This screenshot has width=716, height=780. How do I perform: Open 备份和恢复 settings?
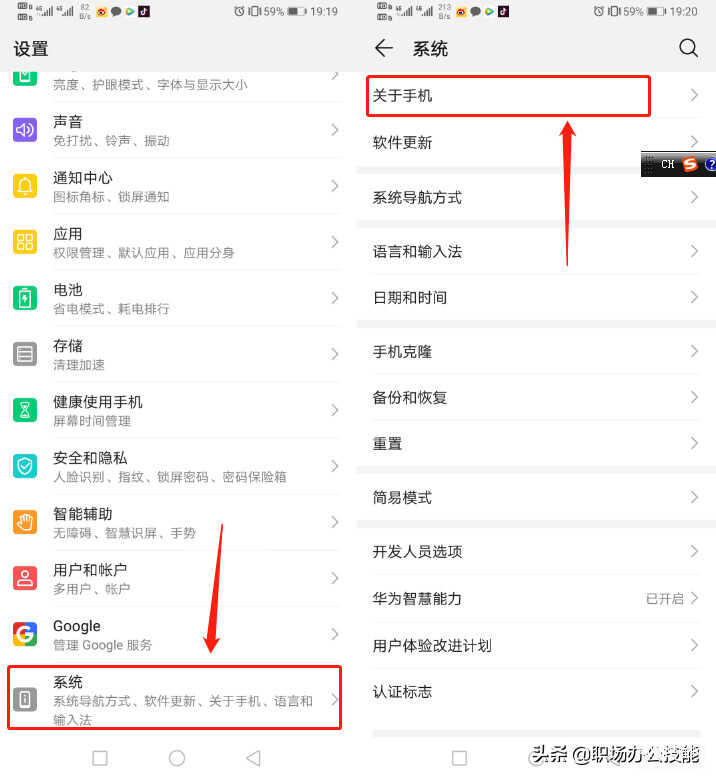point(536,397)
